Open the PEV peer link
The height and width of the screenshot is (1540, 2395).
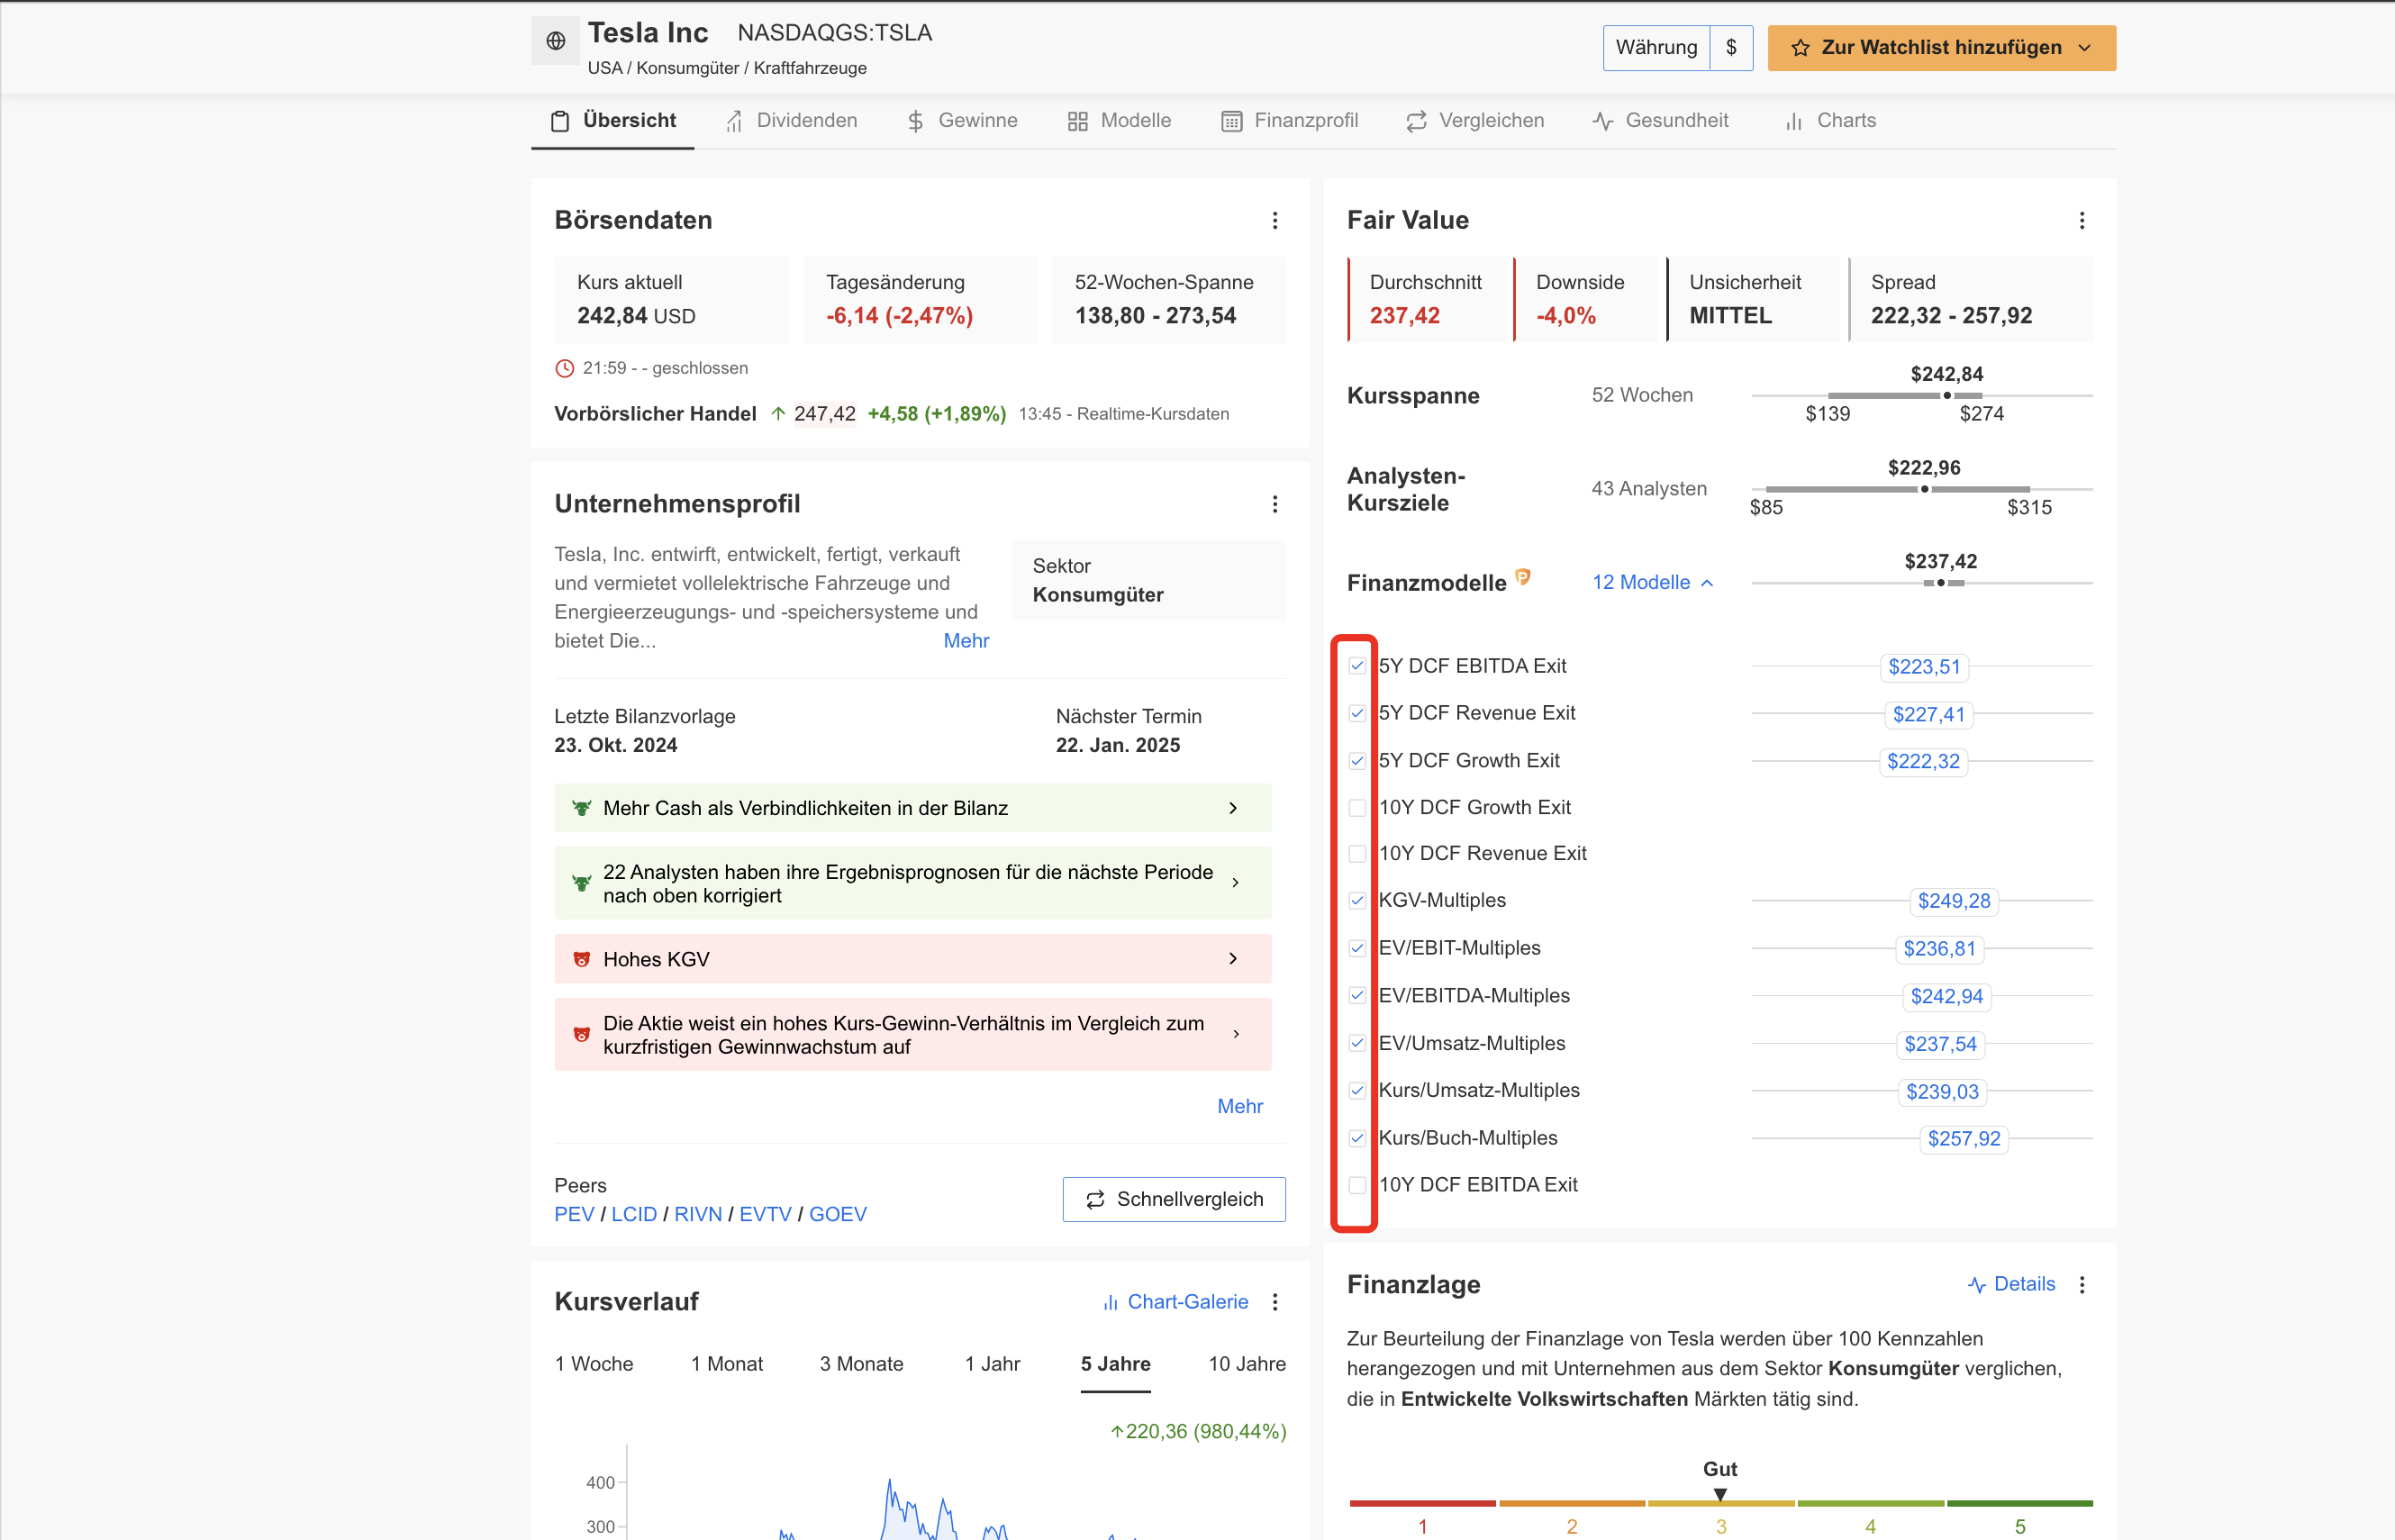click(x=574, y=1214)
